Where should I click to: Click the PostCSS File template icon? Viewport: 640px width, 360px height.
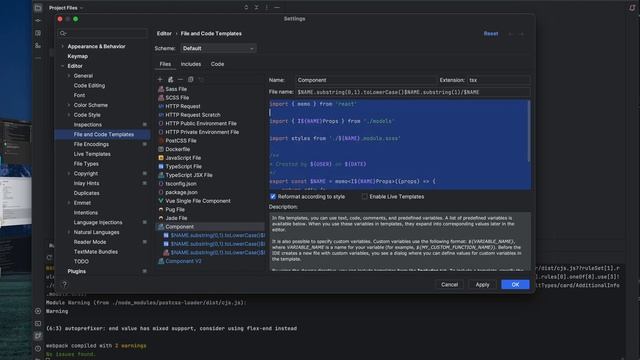[161, 141]
